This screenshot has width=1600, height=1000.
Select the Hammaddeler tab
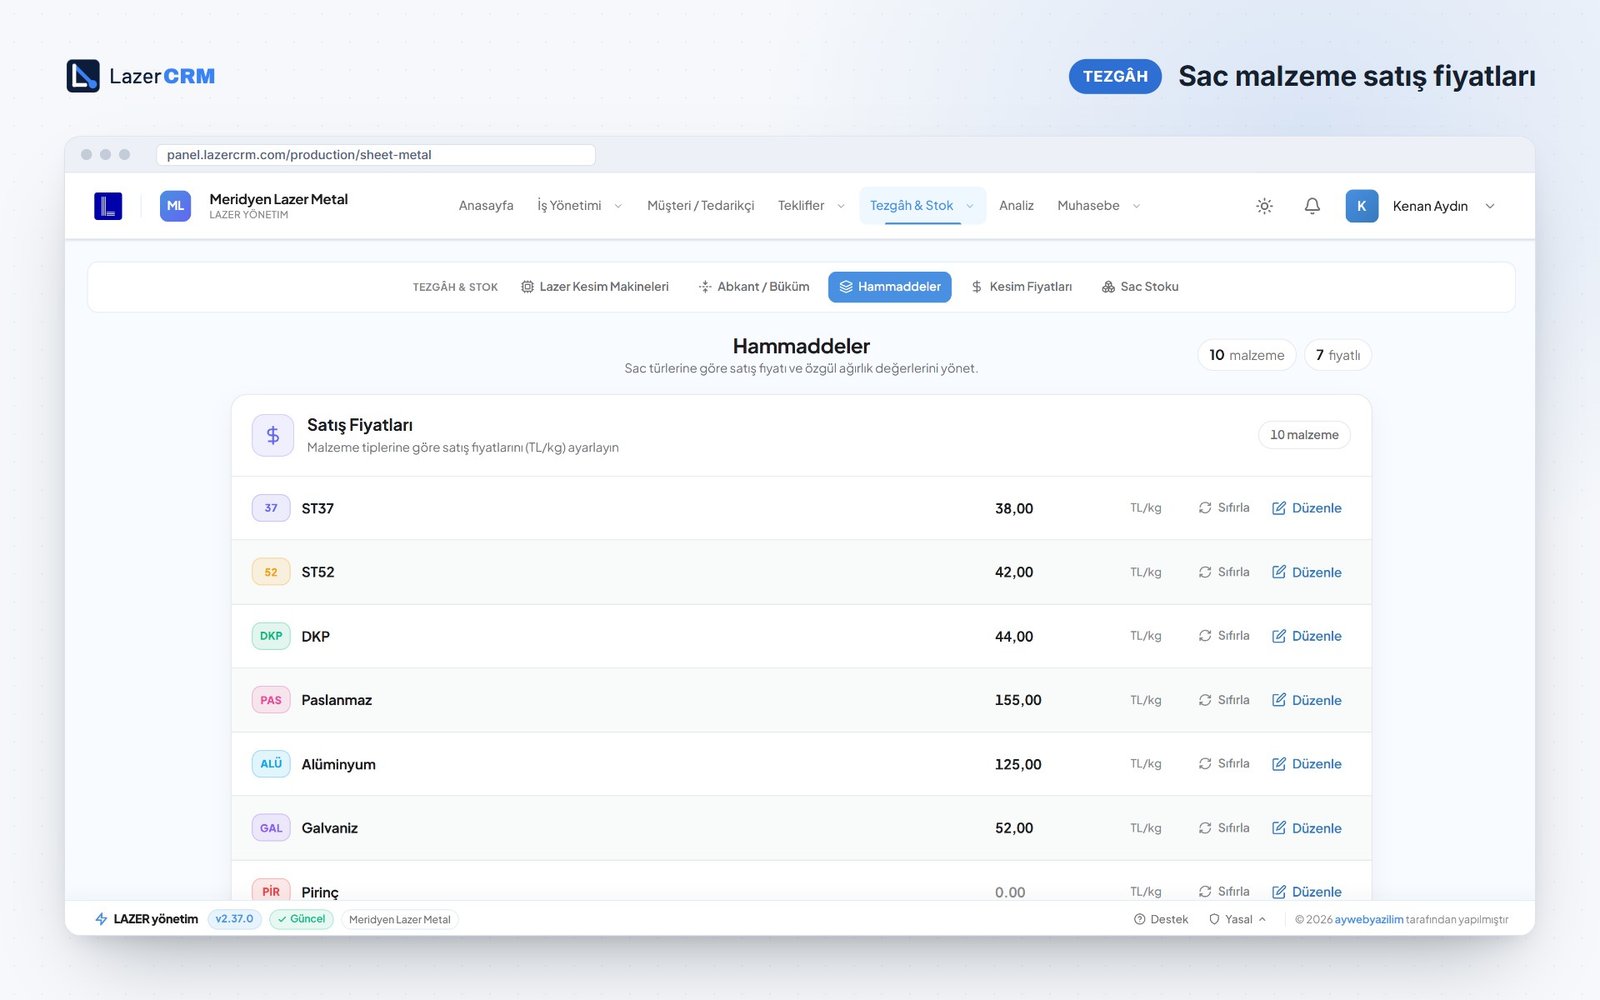[890, 287]
